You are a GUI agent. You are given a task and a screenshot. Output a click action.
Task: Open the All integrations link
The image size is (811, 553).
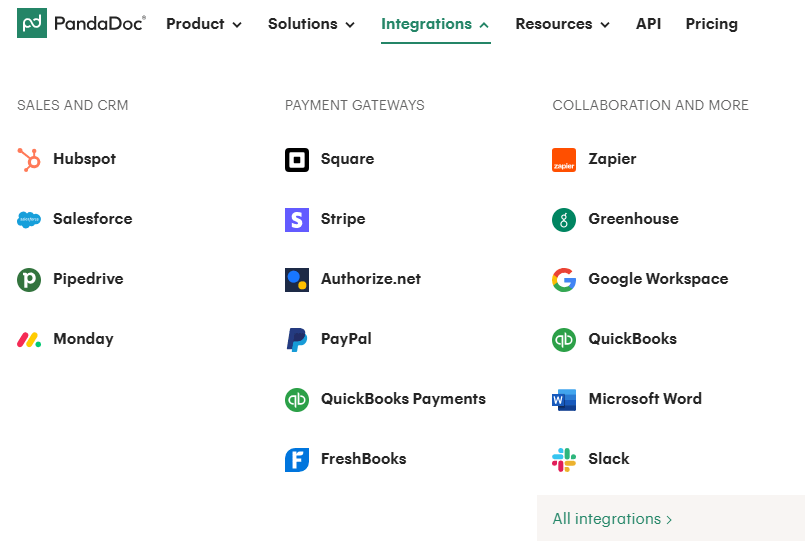[612, 519]
